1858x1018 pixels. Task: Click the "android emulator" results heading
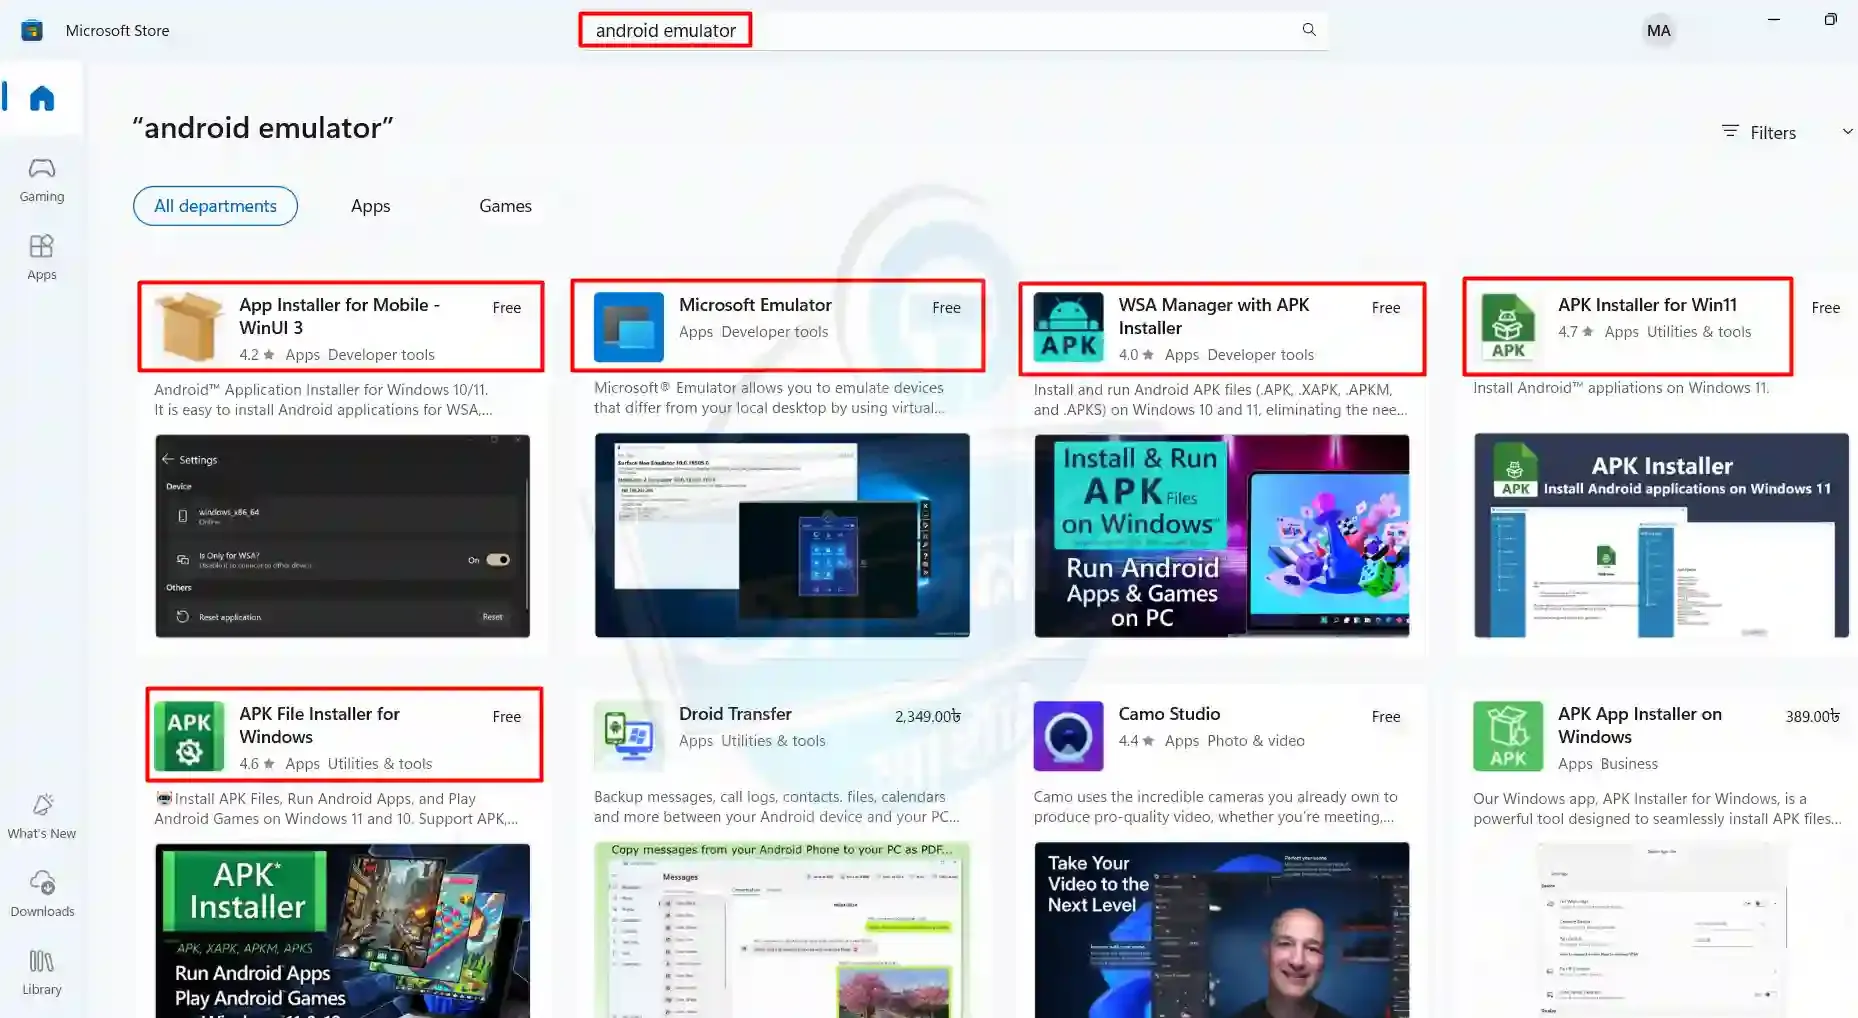(263, 128)
